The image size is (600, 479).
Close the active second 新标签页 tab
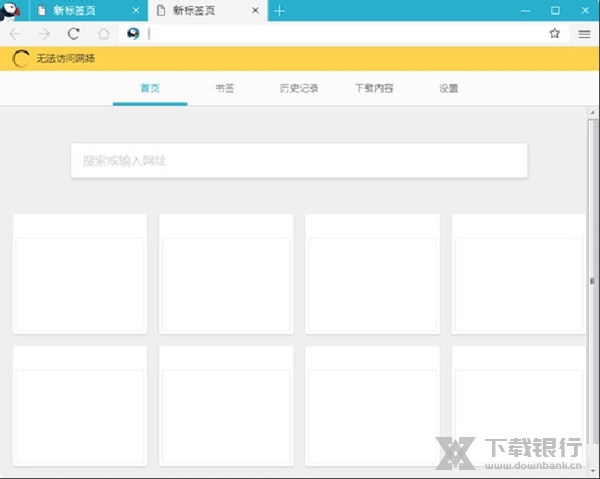[x=255, y=11]
